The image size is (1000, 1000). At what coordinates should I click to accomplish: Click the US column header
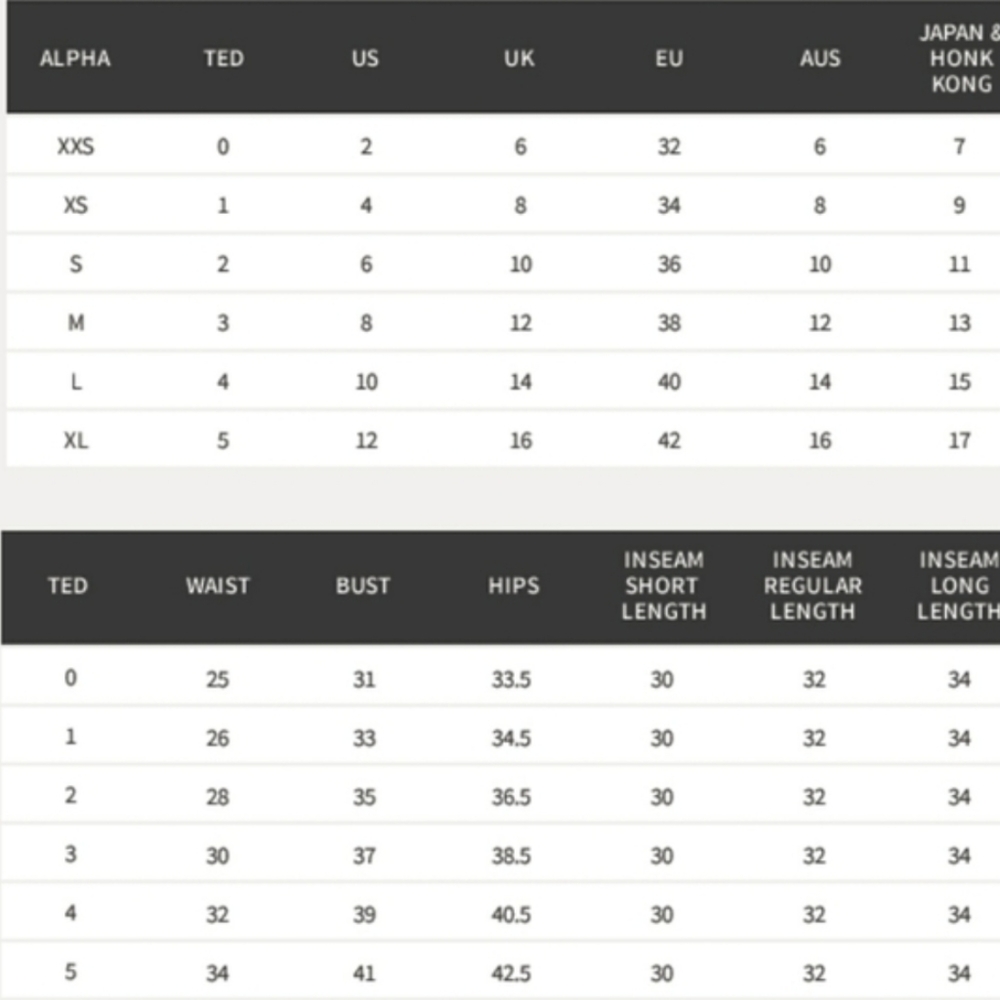365,59
